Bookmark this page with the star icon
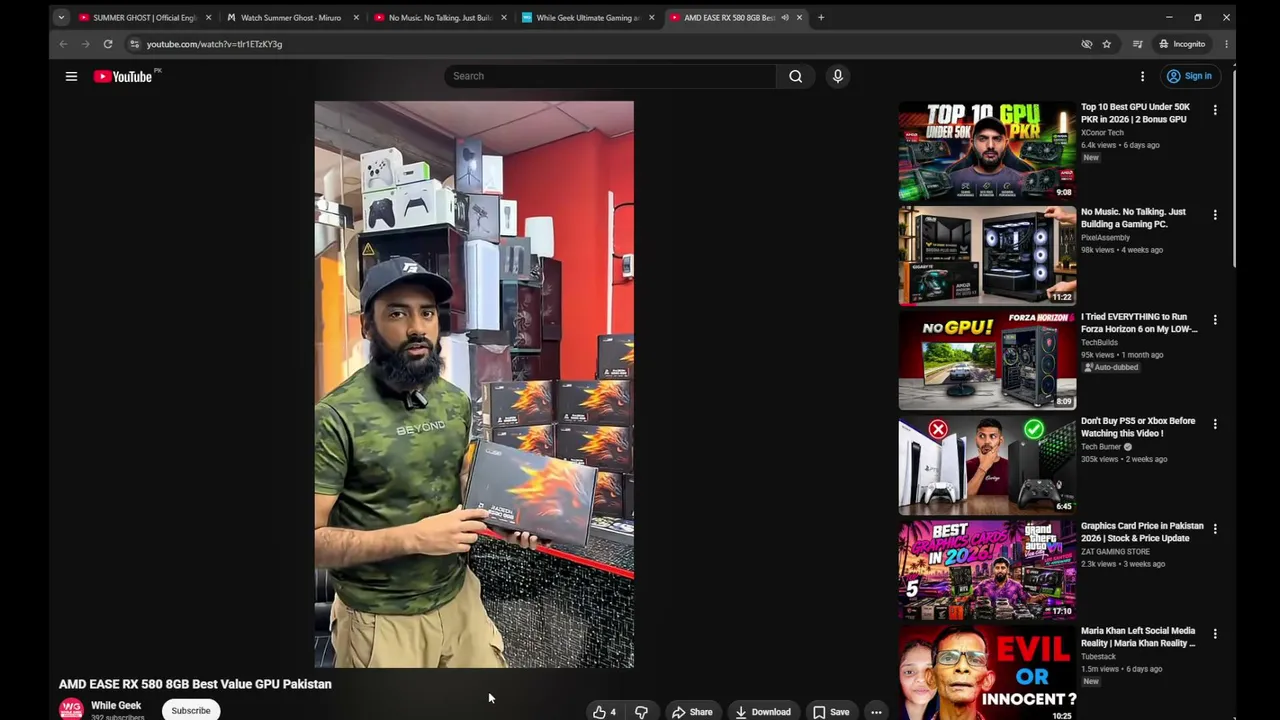The width and height of the screenshot is (1280, 720). (1106, 44)
